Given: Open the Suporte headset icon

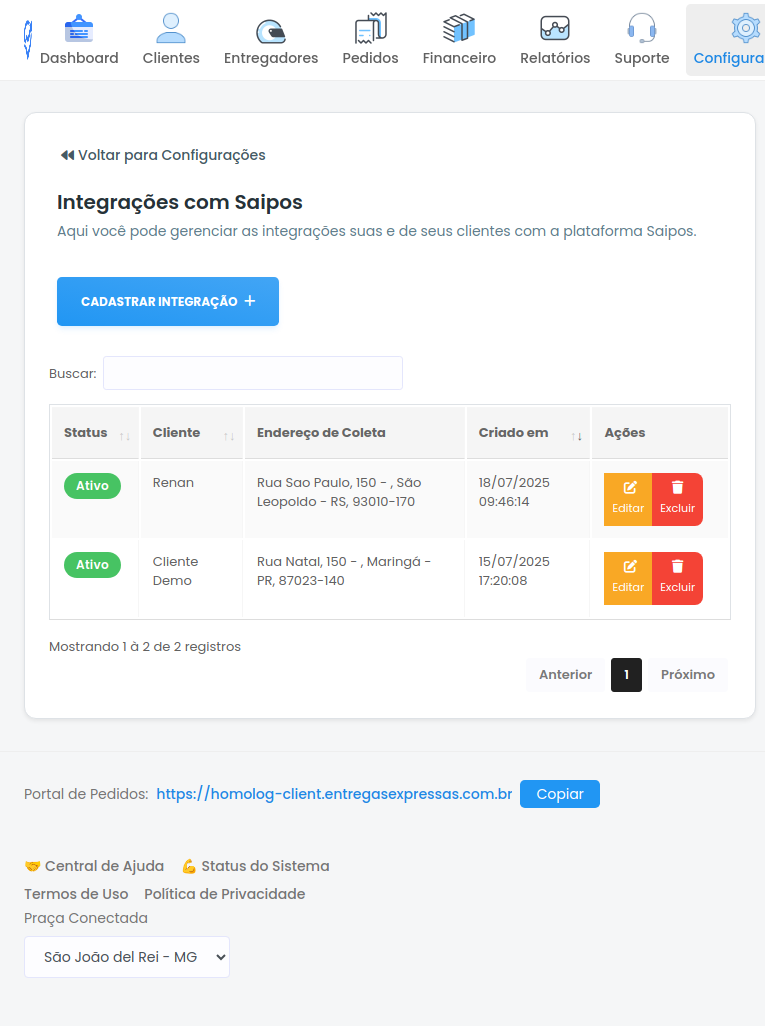Looking at the screenshot, I should 641,27.
